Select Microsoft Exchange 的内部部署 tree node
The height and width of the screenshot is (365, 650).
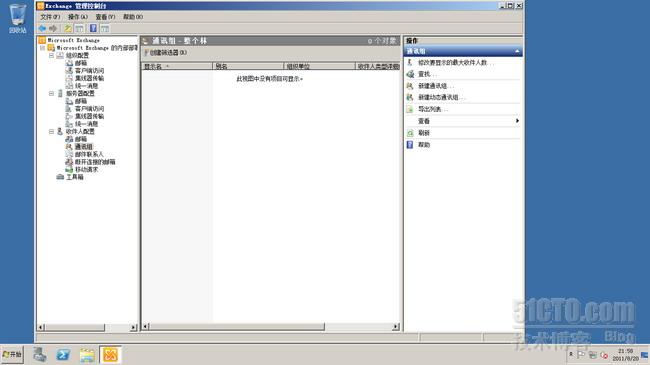pyautogui.click(x=97, y=48)
